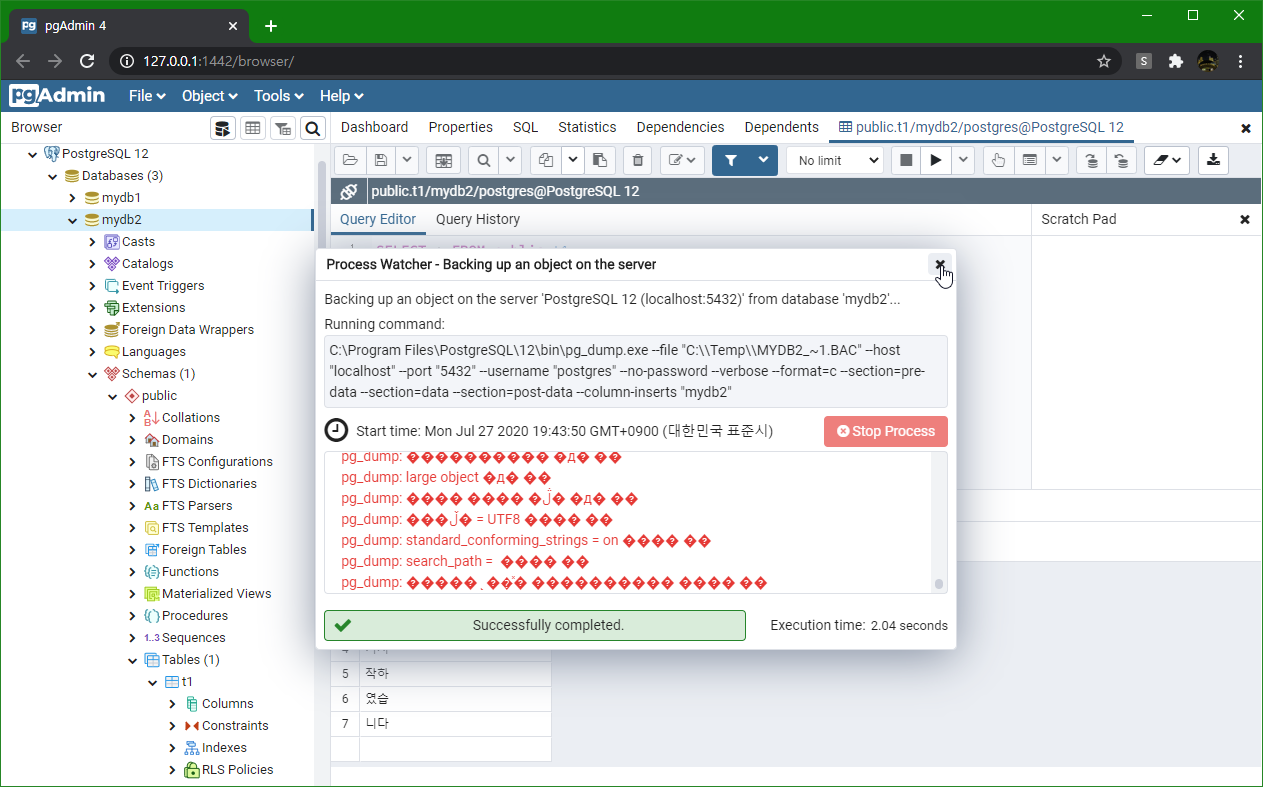Collapse the mydb2 database node

point(72,220)
